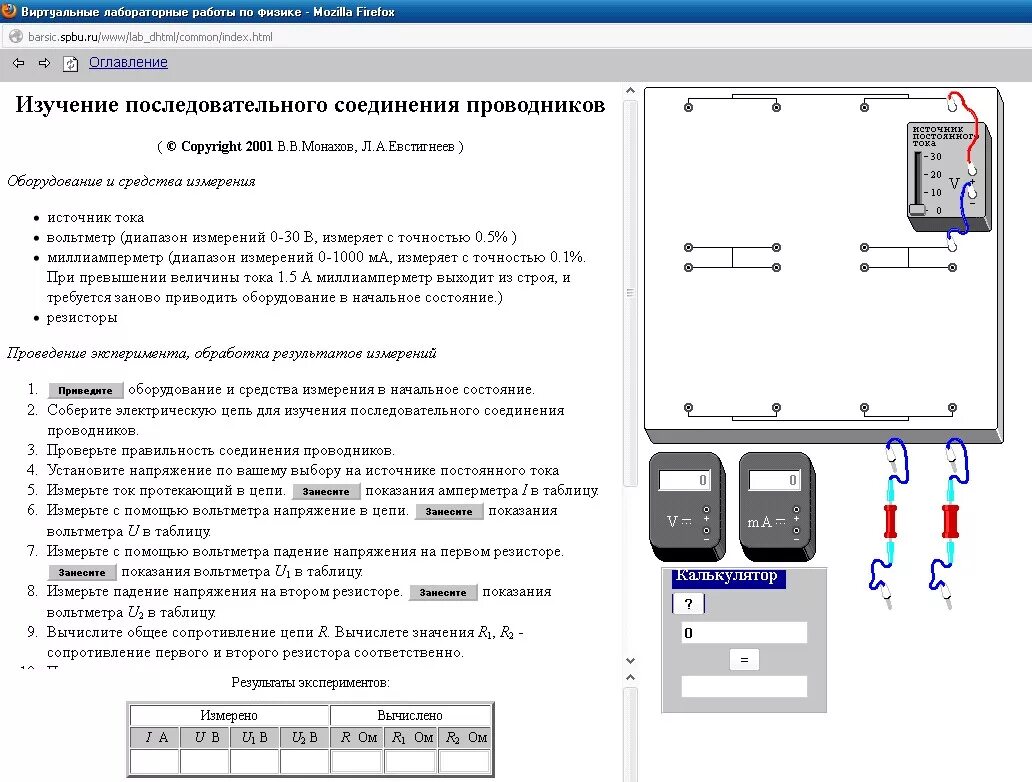The width and height of the screenshot is (1032, 782).
Task: Click Занесите button for voltmeter reading U
Action: click(x=449, y=511)
